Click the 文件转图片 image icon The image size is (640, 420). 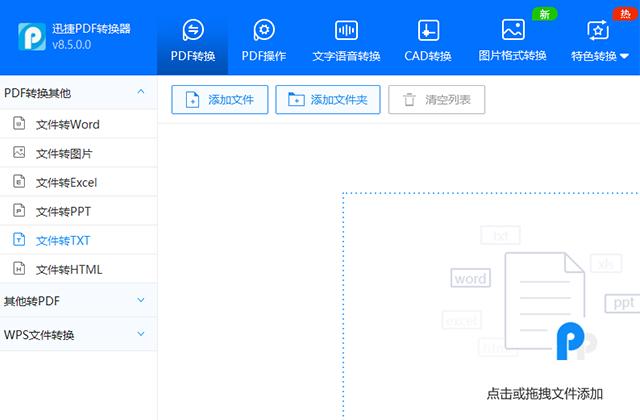(19, 152)
